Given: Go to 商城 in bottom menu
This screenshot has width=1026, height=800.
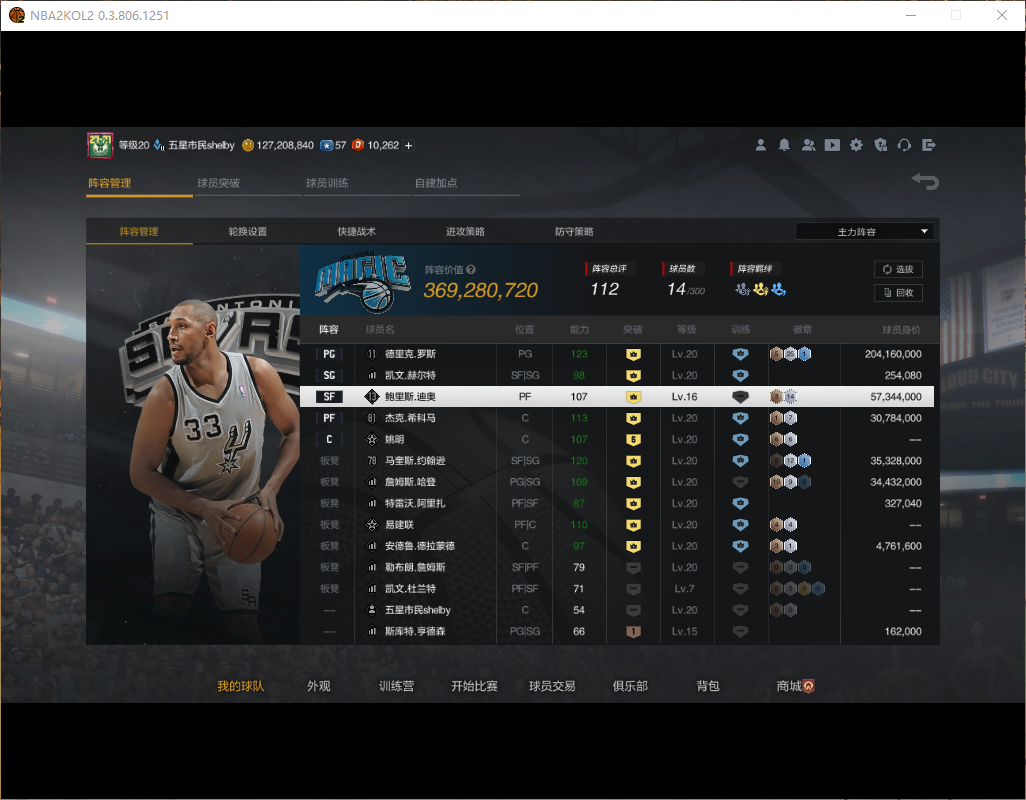Looking at the screenshot, I should [x=795, y=686].
